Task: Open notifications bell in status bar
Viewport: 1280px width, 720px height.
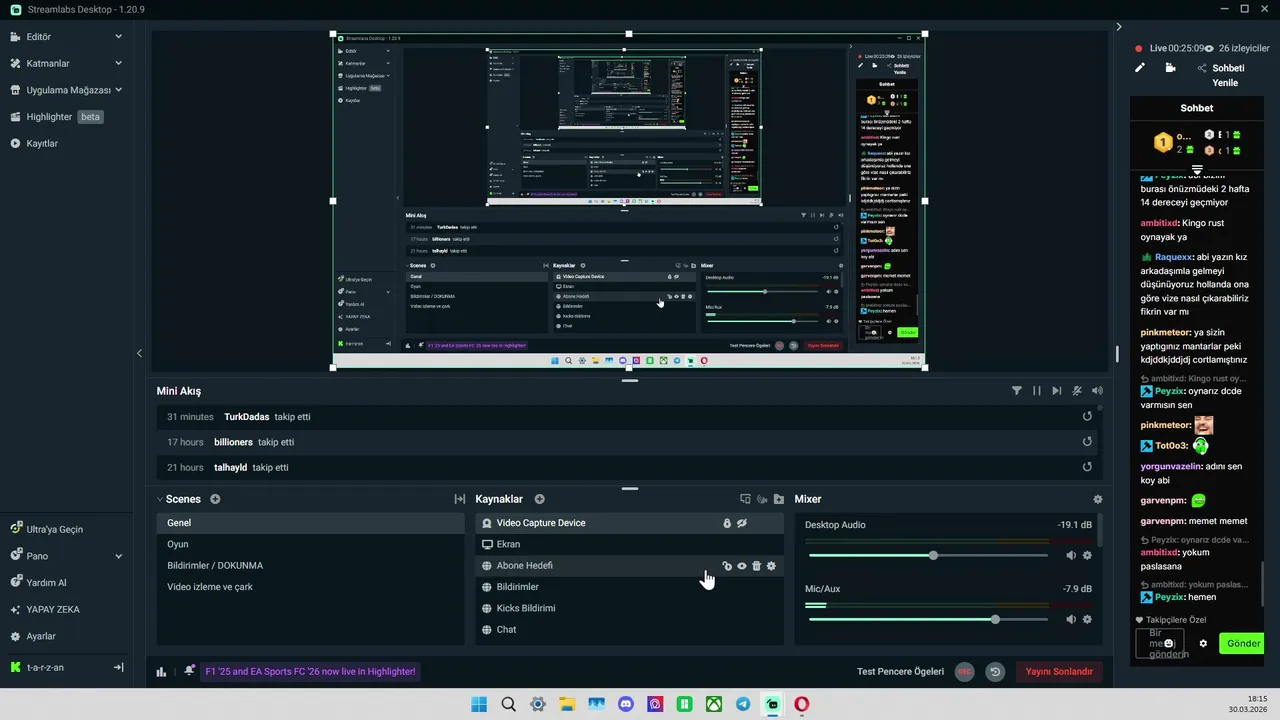Action: 189,671
